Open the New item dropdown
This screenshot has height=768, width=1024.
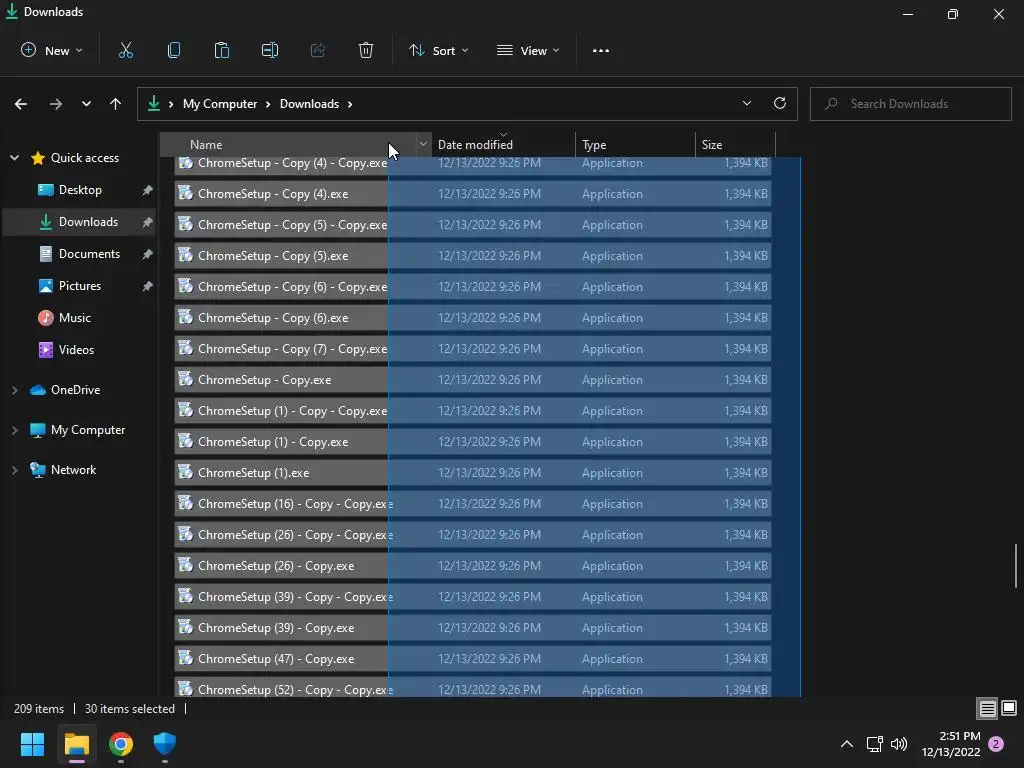[x=52, y=50]
